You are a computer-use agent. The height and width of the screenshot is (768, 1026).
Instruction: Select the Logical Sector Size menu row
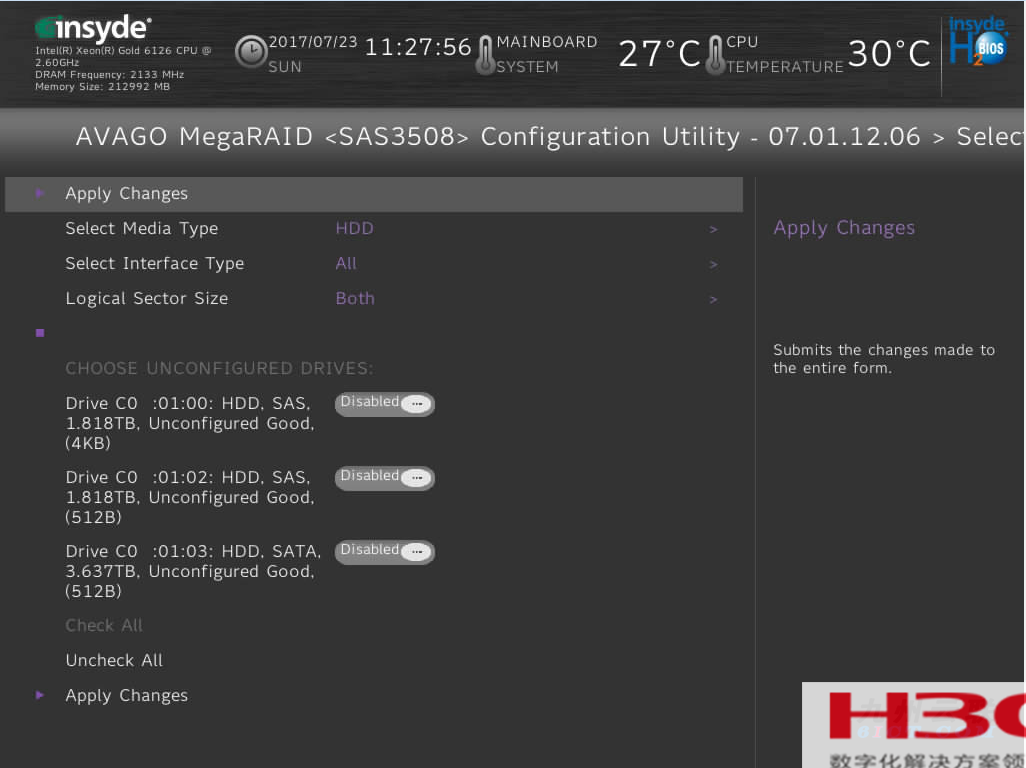[374, 298]
